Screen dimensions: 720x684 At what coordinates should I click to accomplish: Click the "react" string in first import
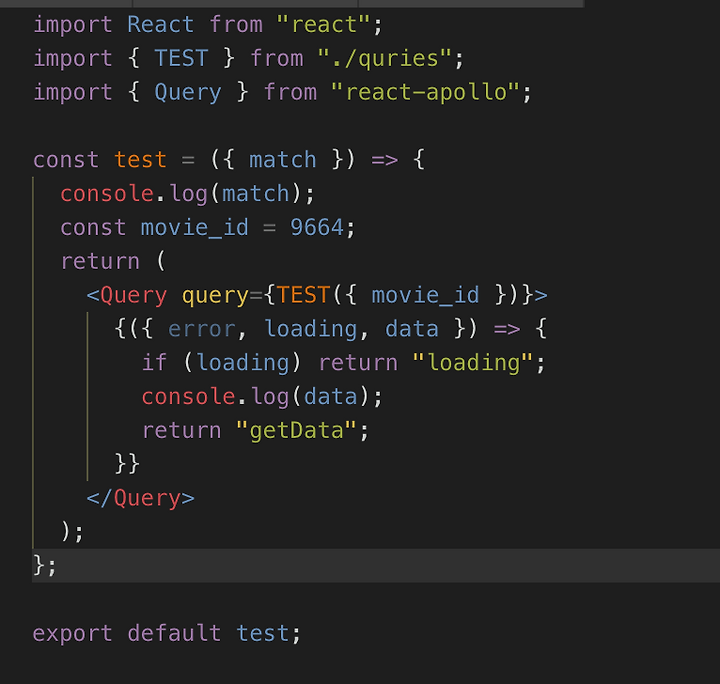(324, 24)
